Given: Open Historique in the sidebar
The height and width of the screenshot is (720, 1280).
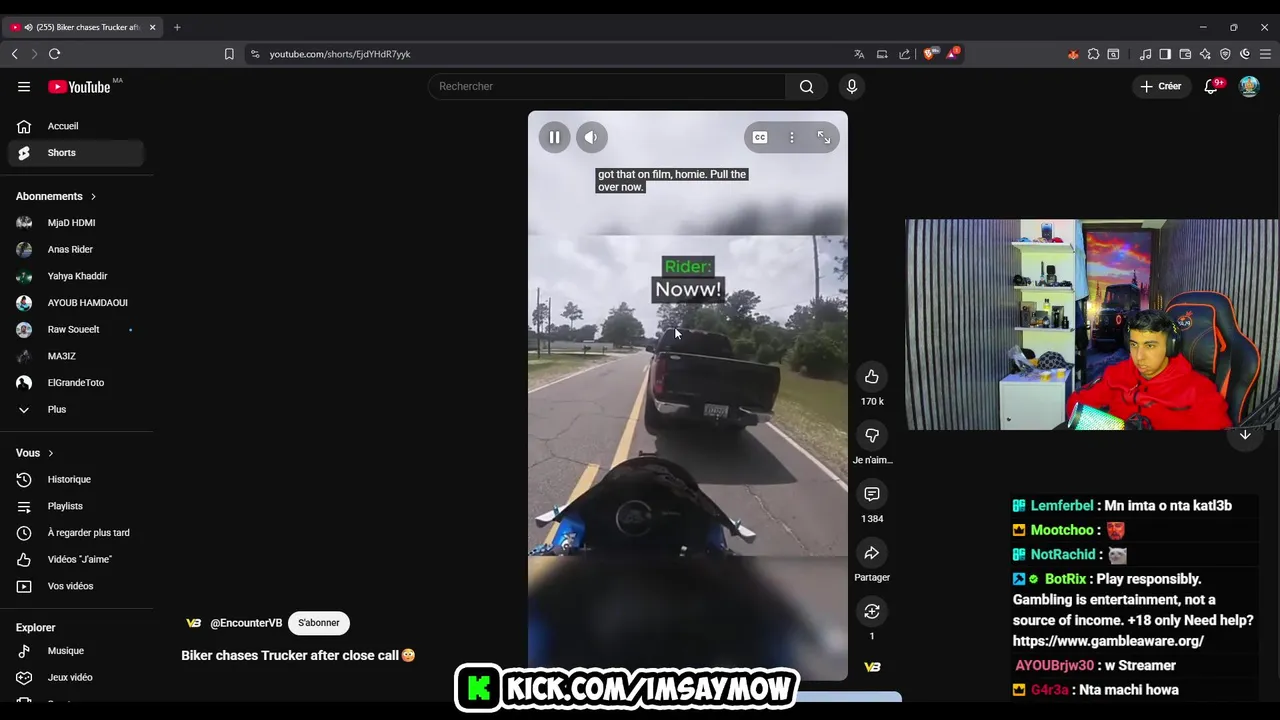Looking at the screenshot, I should [76, 479].
